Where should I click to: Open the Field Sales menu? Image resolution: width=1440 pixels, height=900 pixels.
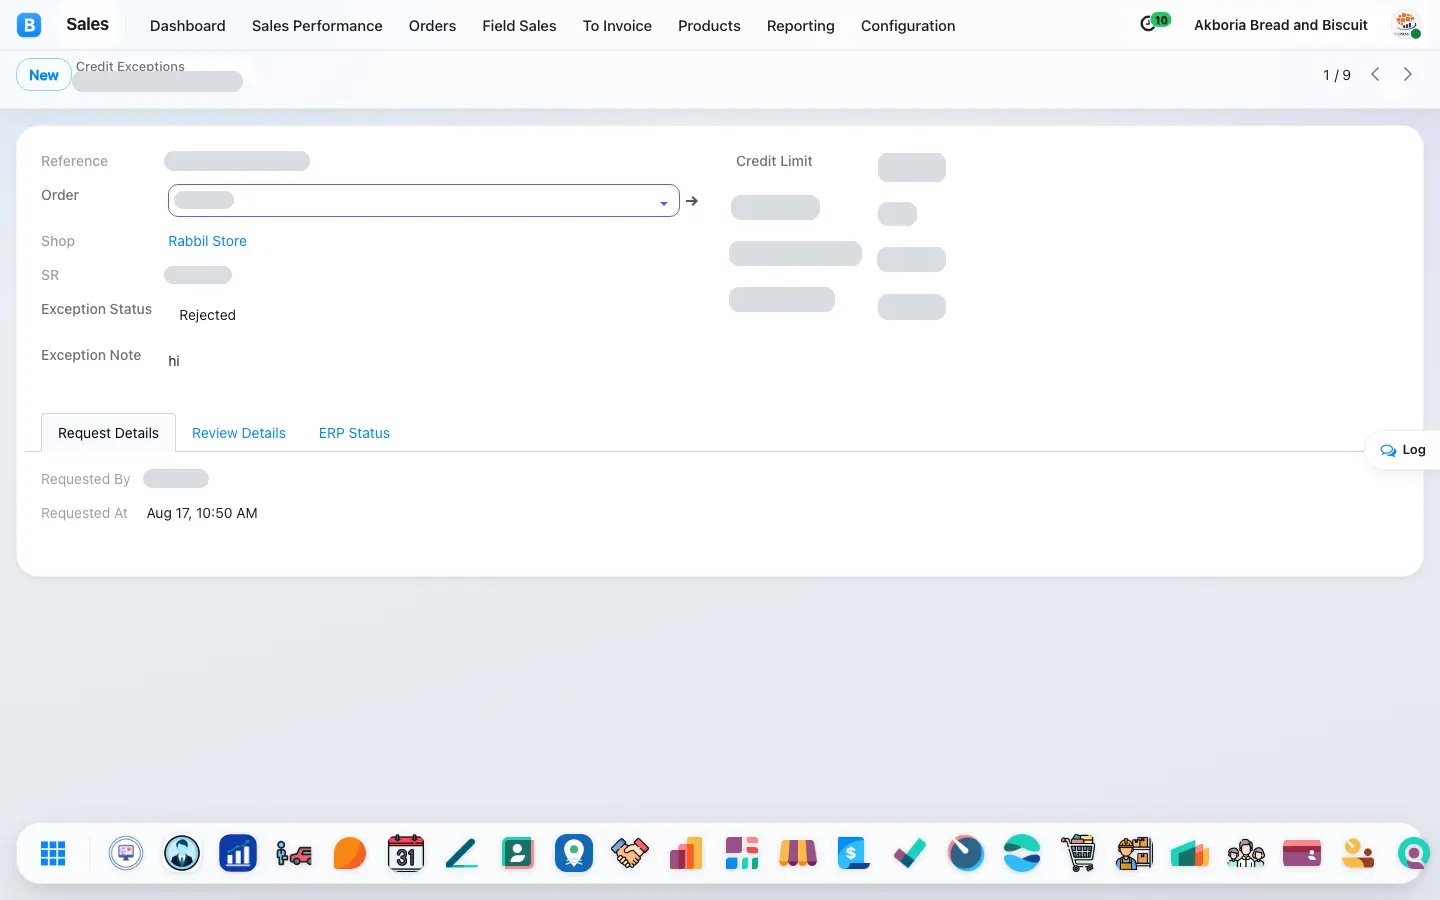519,26
